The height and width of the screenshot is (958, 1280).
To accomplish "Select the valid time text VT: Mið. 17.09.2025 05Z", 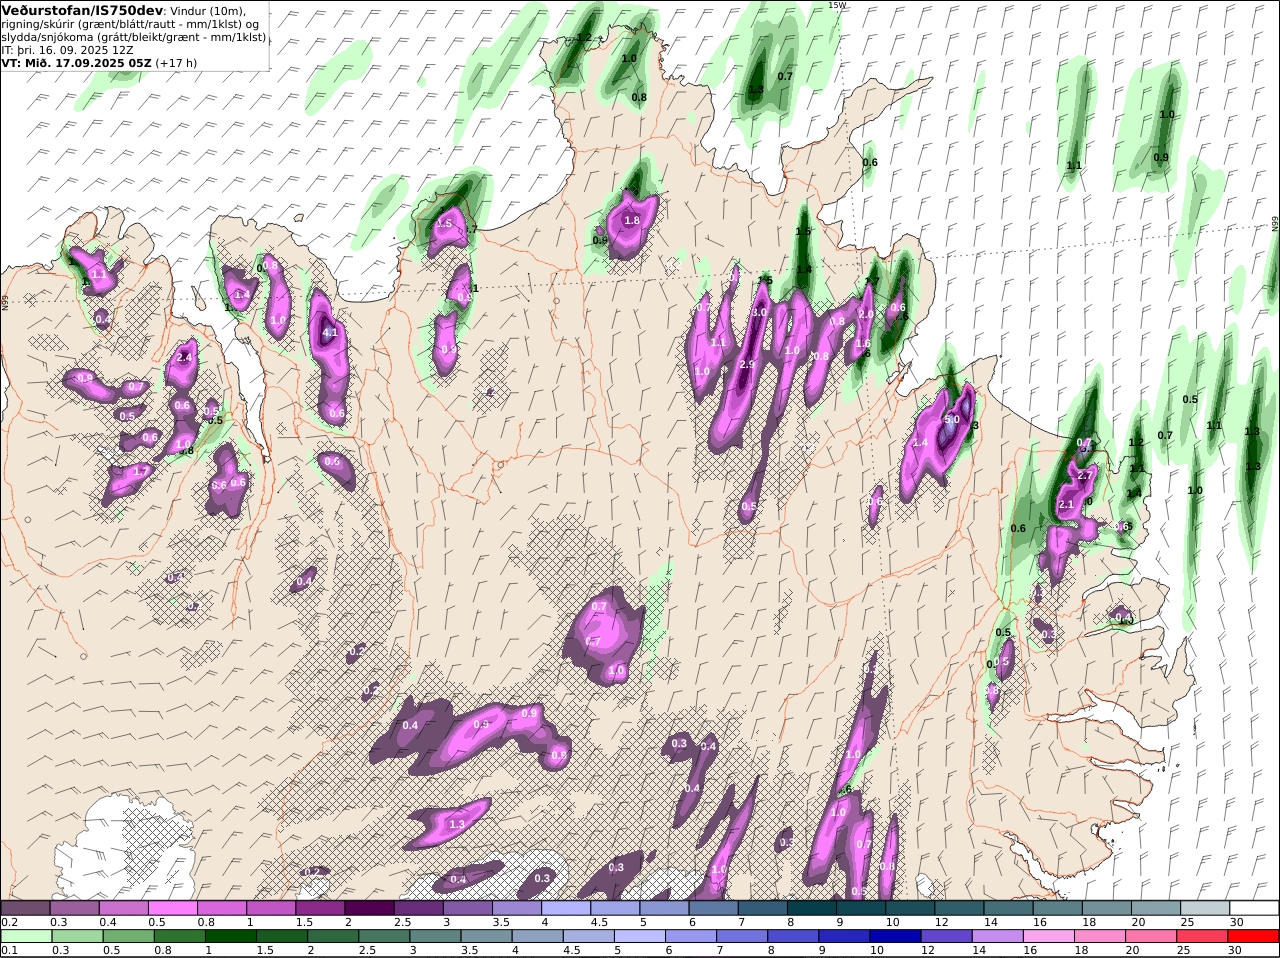I will click(x=76, y=63).
